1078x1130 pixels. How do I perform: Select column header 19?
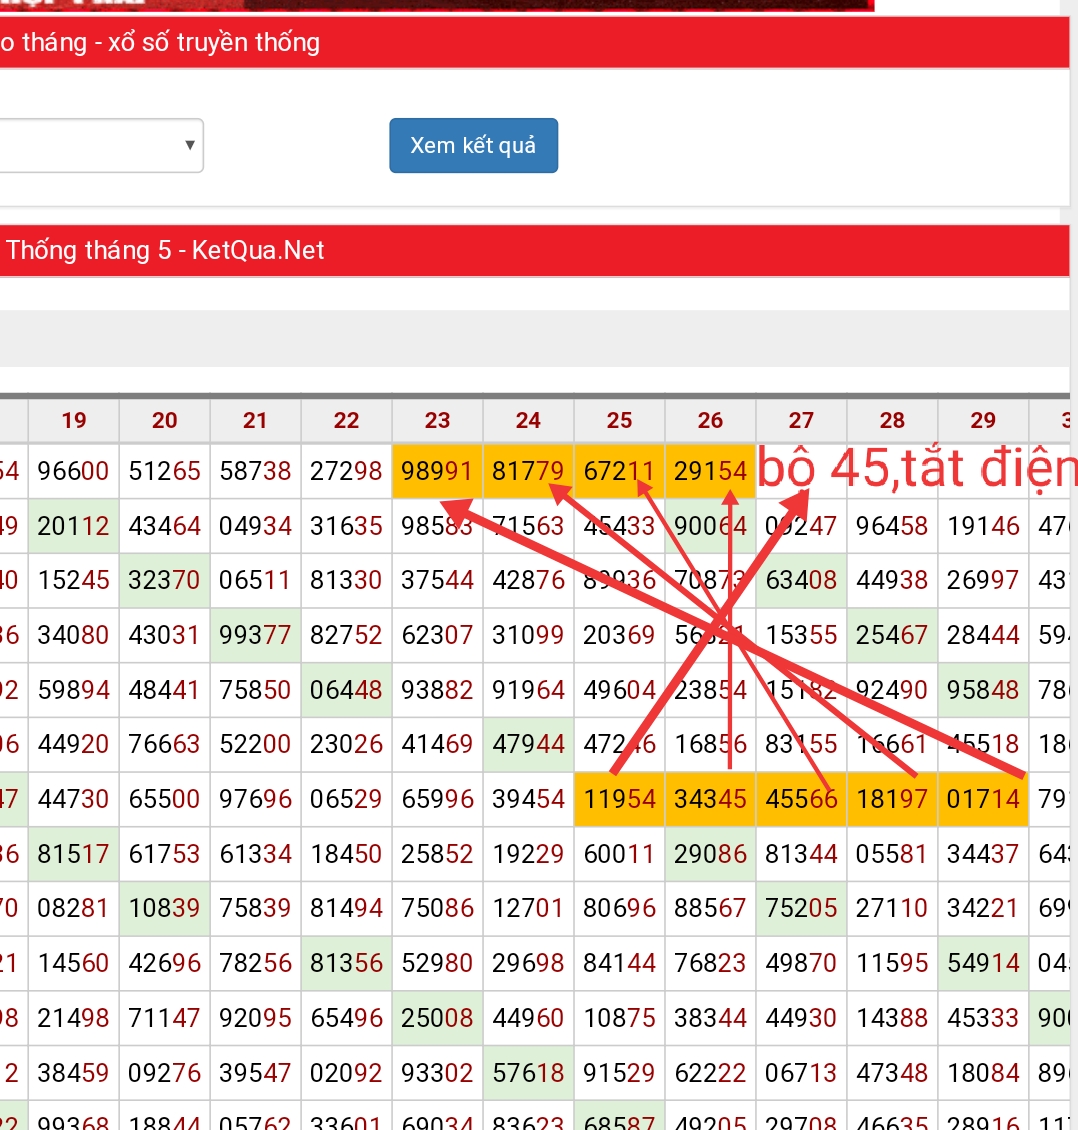74,420
